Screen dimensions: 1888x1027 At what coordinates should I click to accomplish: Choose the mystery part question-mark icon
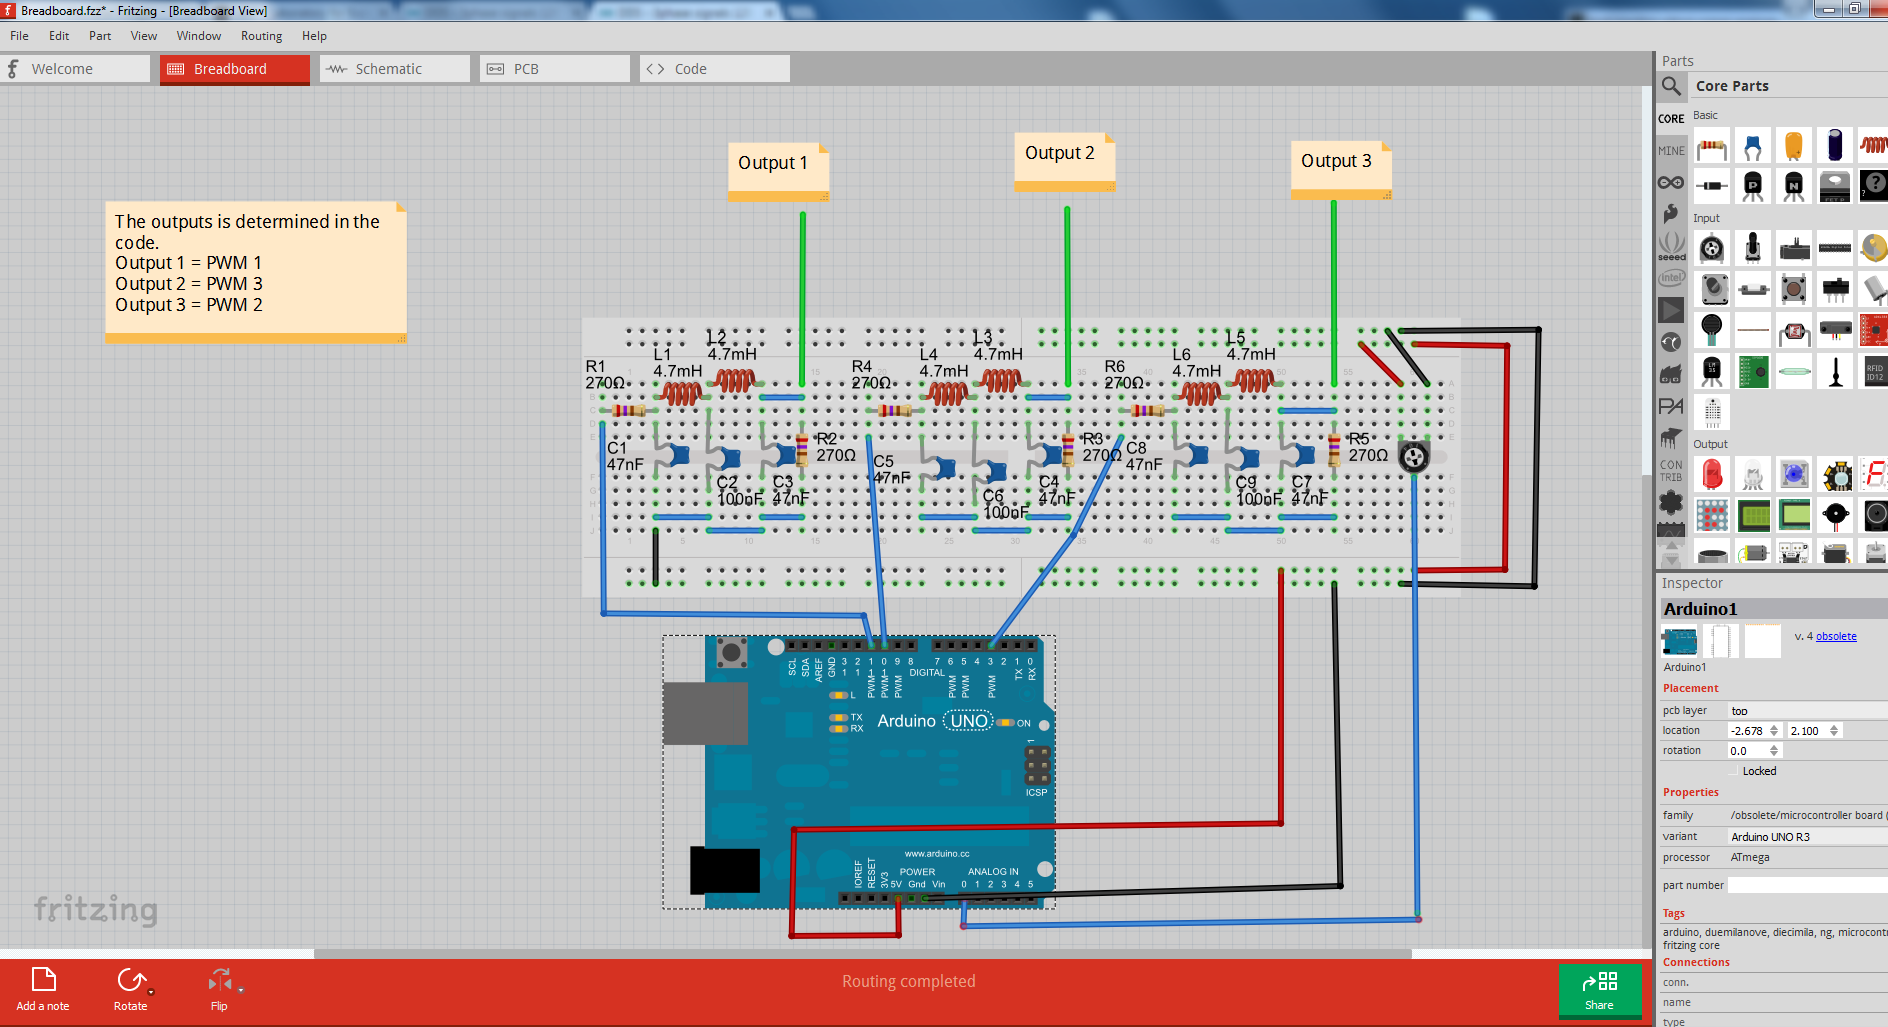click(1874, 186)
